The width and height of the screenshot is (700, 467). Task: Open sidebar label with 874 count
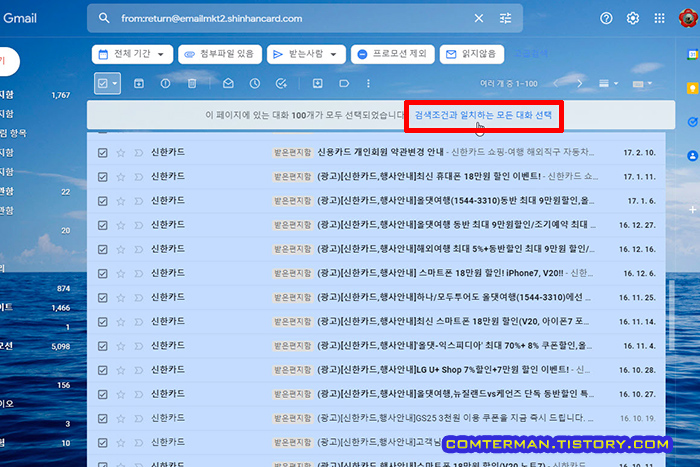click(36, 288)
